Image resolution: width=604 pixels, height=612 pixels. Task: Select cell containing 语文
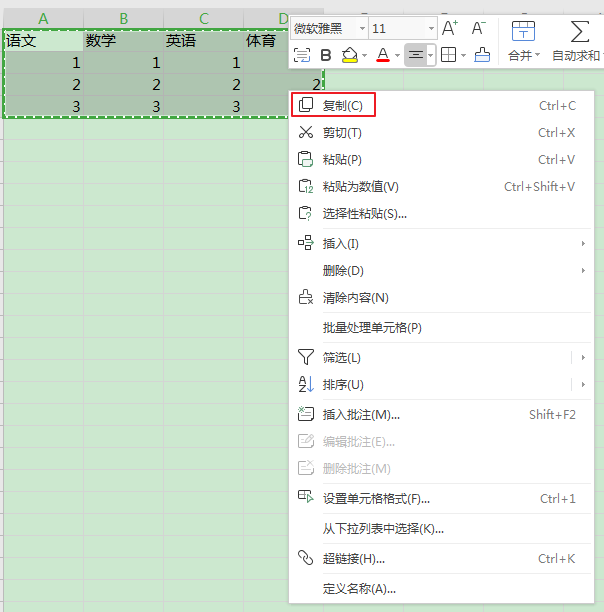coord(43,41)
